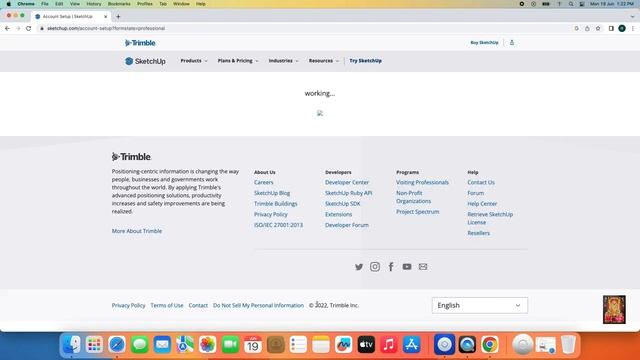Open the YouTube icon in footer

407,267
